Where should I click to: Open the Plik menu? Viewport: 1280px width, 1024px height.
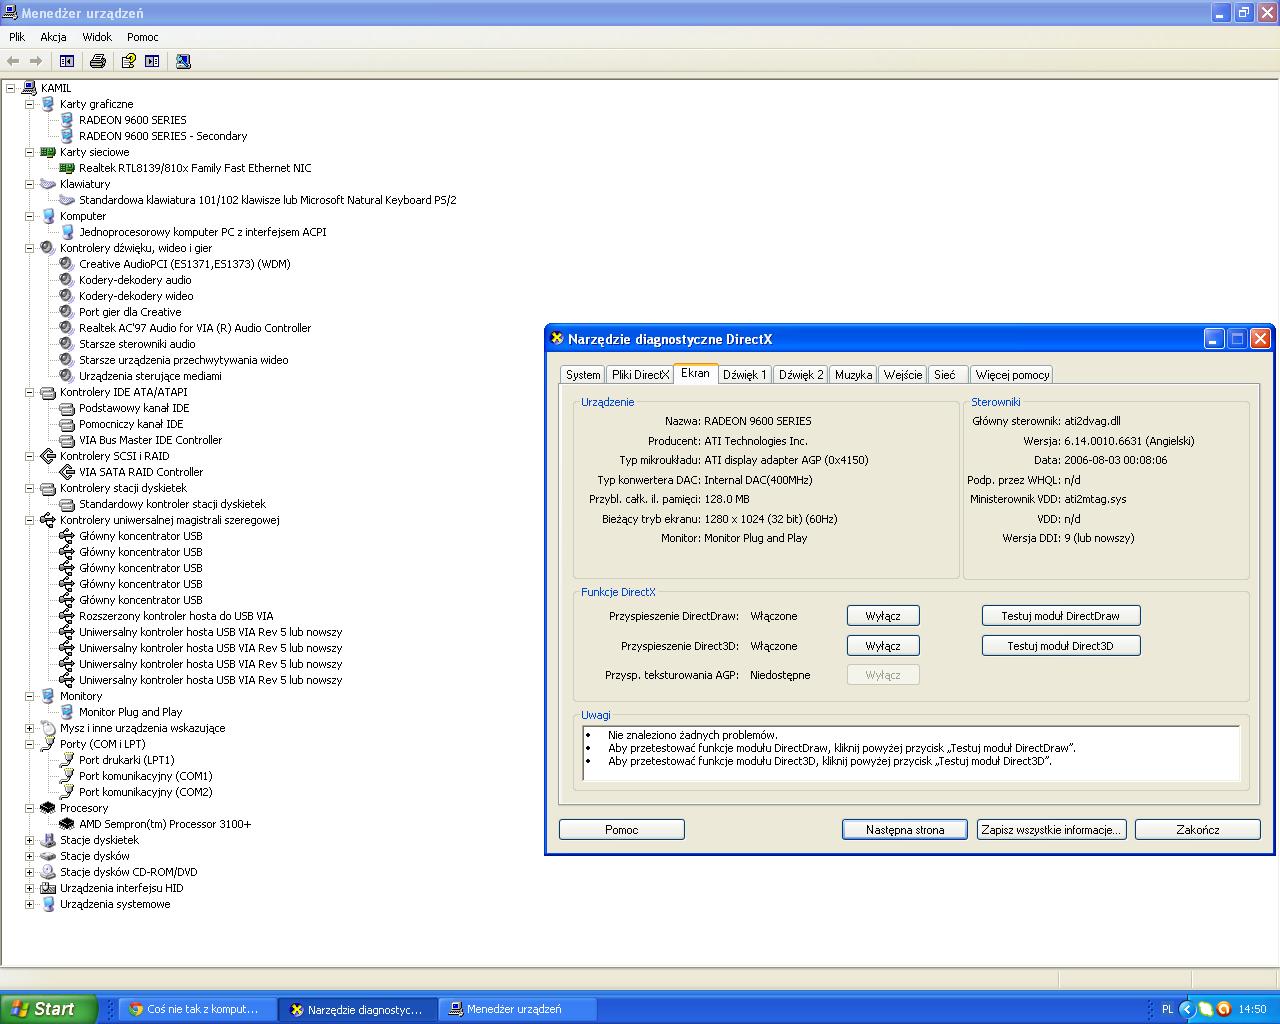click(x=17, y=37)
